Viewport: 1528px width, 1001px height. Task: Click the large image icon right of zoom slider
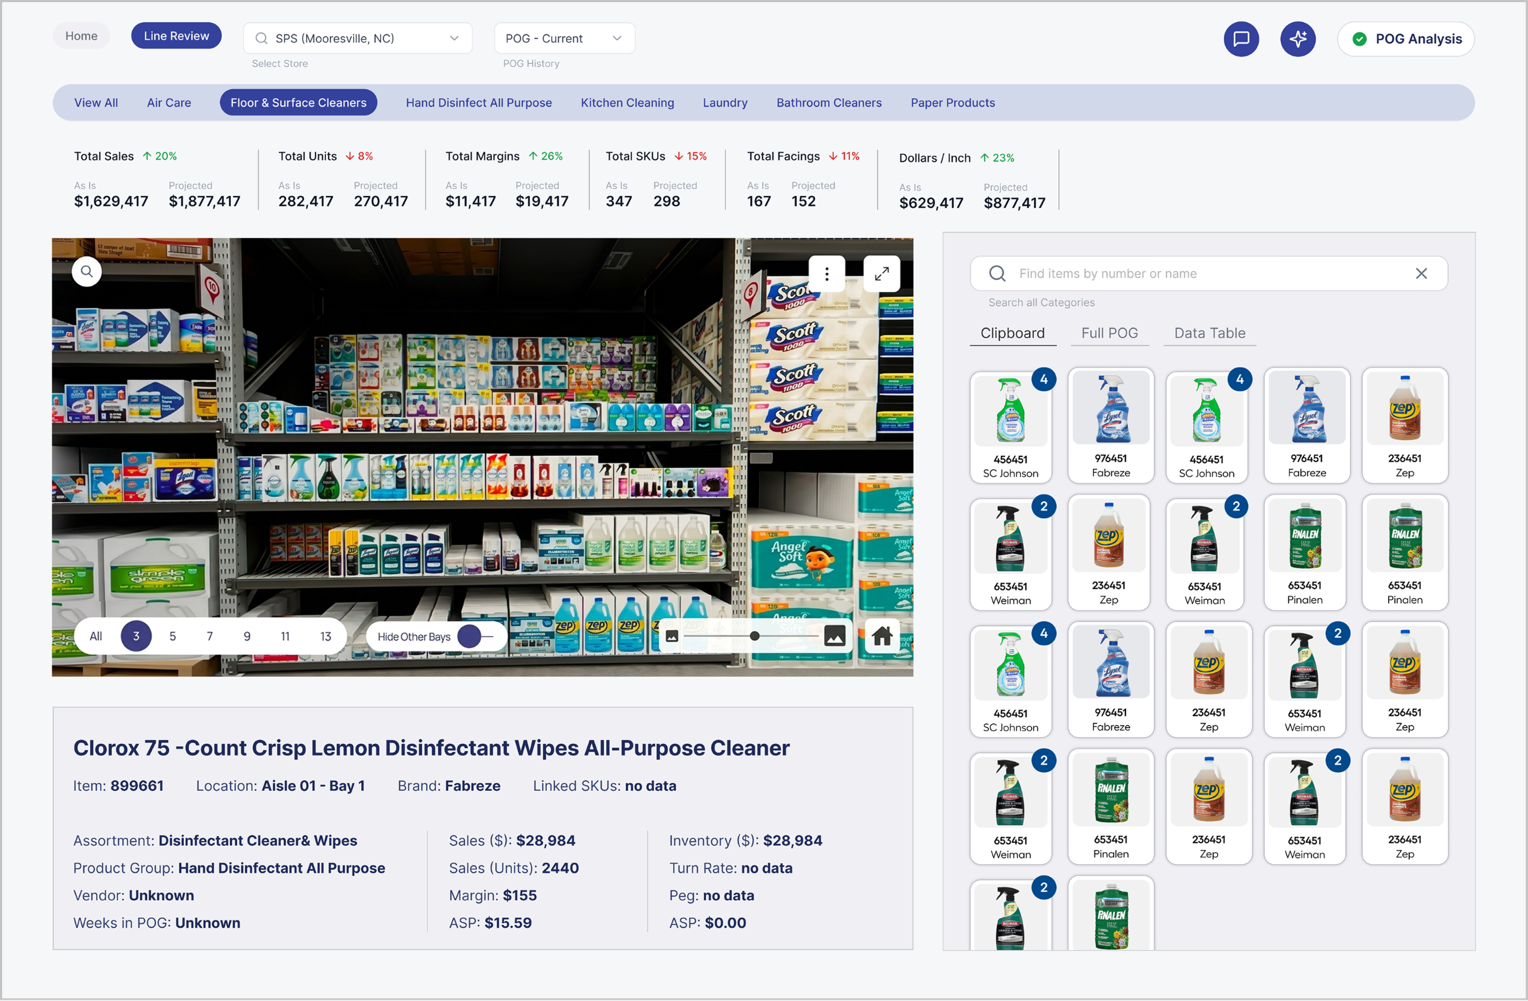(835, 636)
